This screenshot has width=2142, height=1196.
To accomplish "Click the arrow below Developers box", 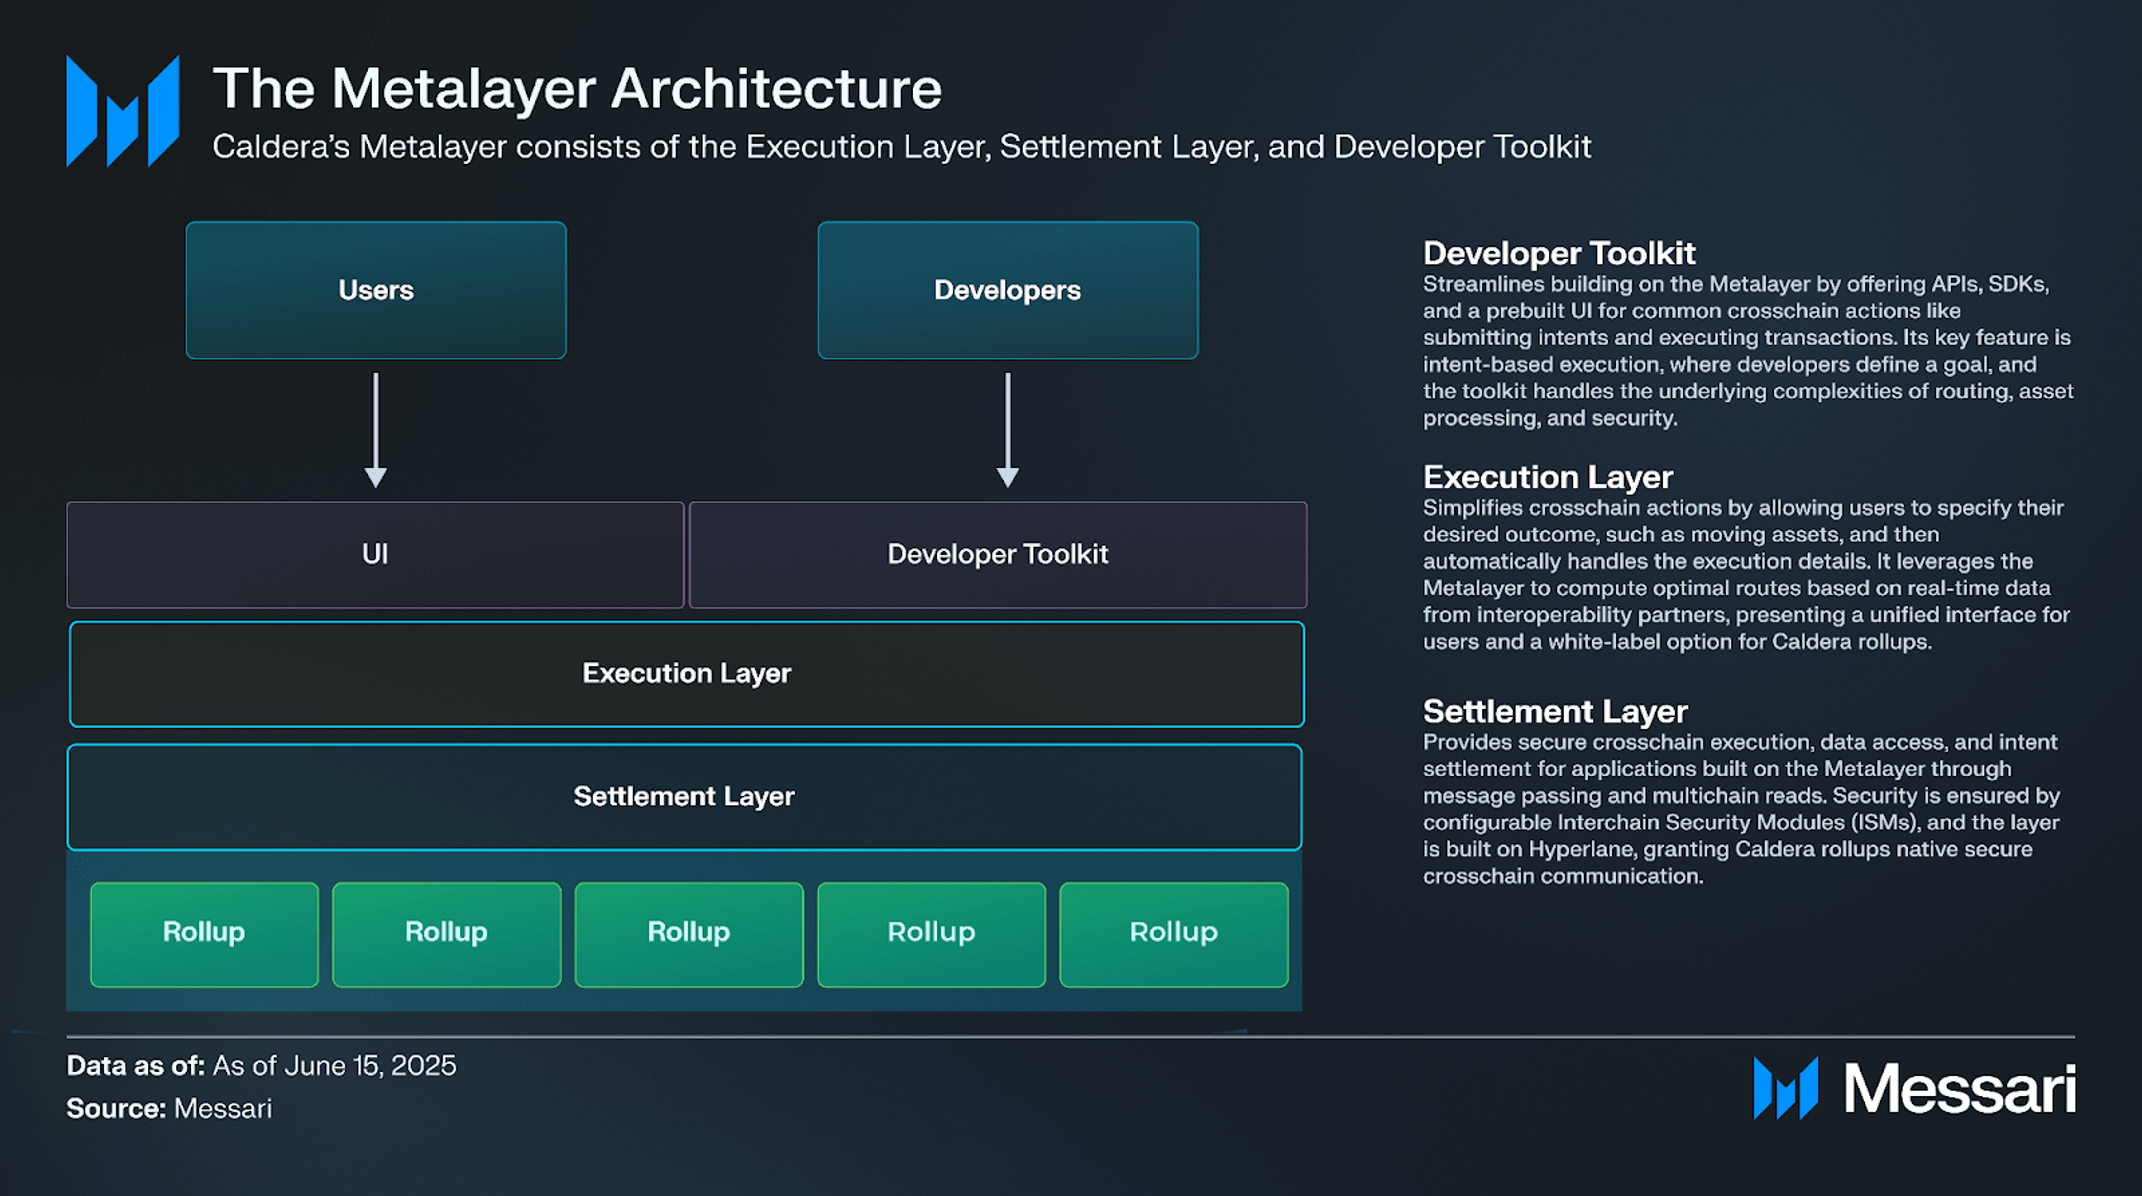I will click(1007, 430).
